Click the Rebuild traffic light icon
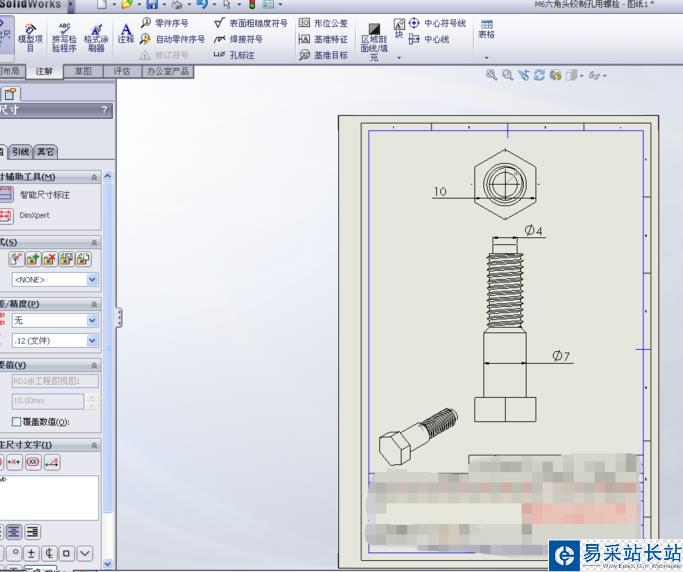The height and width of the screenshot is (572, 683). tap(252, 5)
